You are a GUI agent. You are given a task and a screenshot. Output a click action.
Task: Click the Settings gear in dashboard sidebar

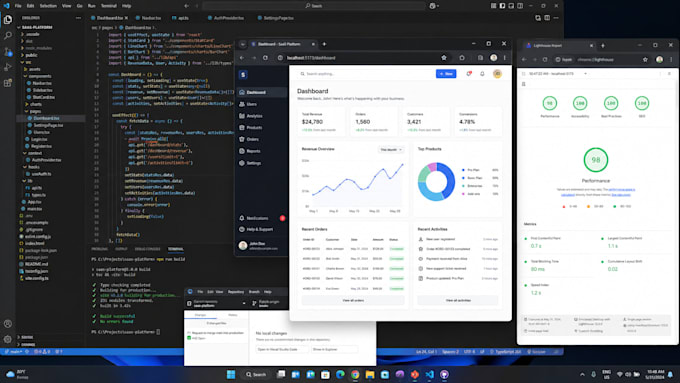click(x=242, y=163)
